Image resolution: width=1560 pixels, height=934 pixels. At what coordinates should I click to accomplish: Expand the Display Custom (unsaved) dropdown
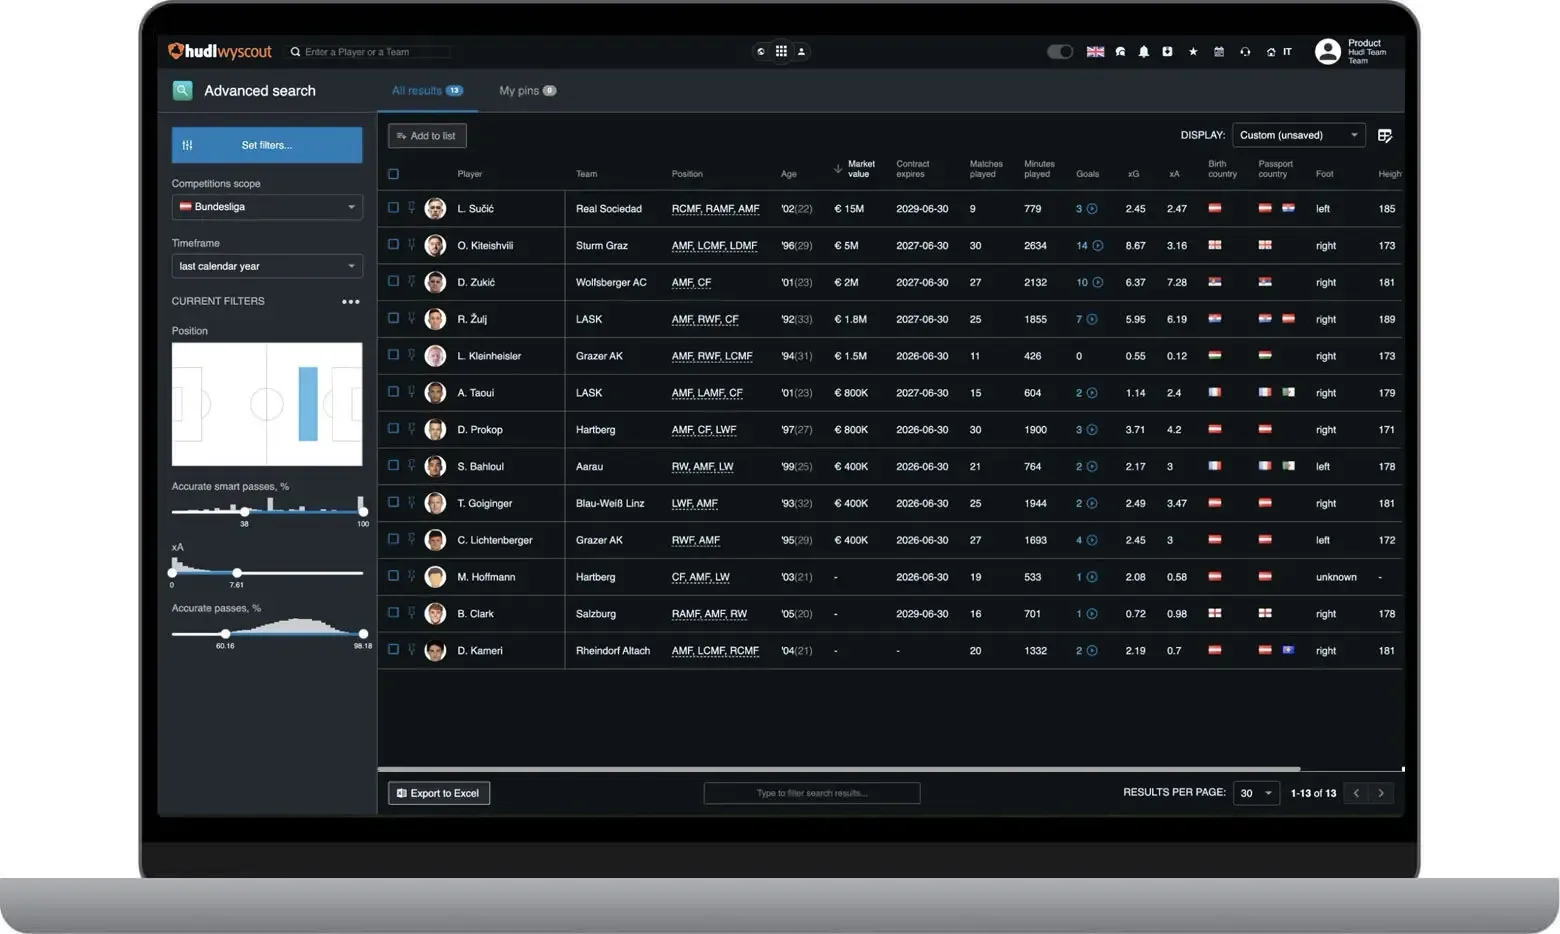click(1298, 135)
